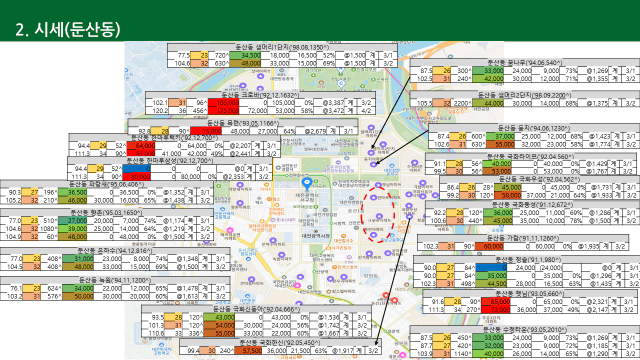Screen dimensions: 640x360
Task: Select the 샘머리1단지 table header
Action: click(282, 47)
